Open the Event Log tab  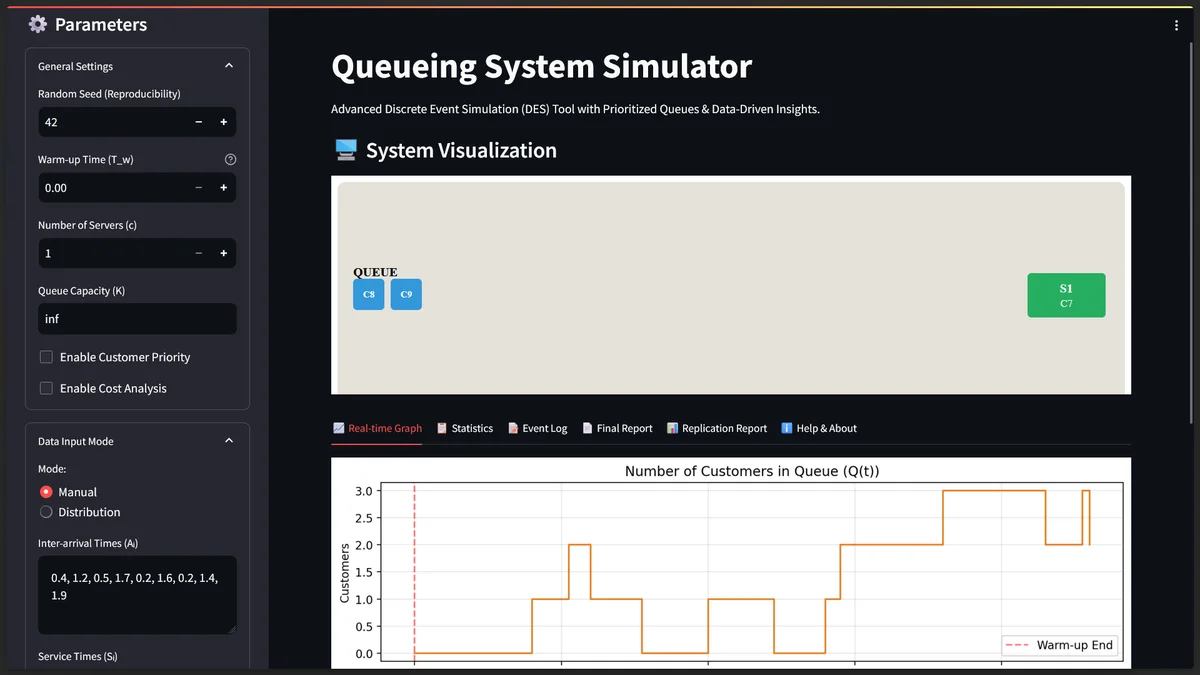537,428
